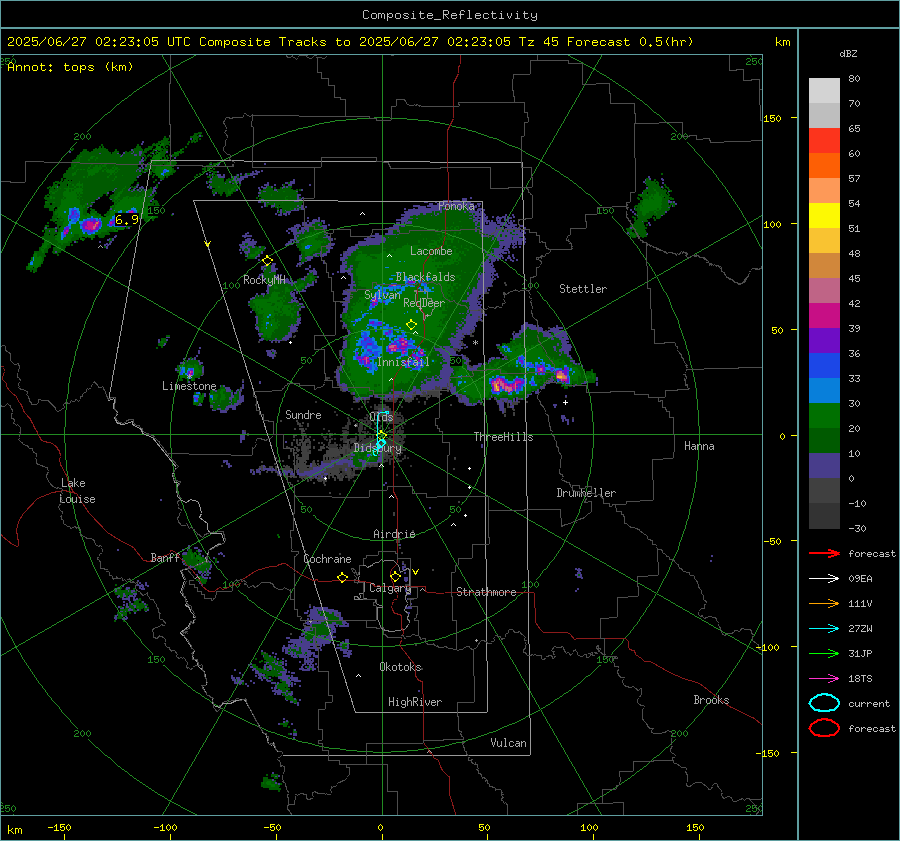Click the Lacombe city label
The height and width of the screenshot is (841, 900).
pyautogui.click(x=431, y=251)
